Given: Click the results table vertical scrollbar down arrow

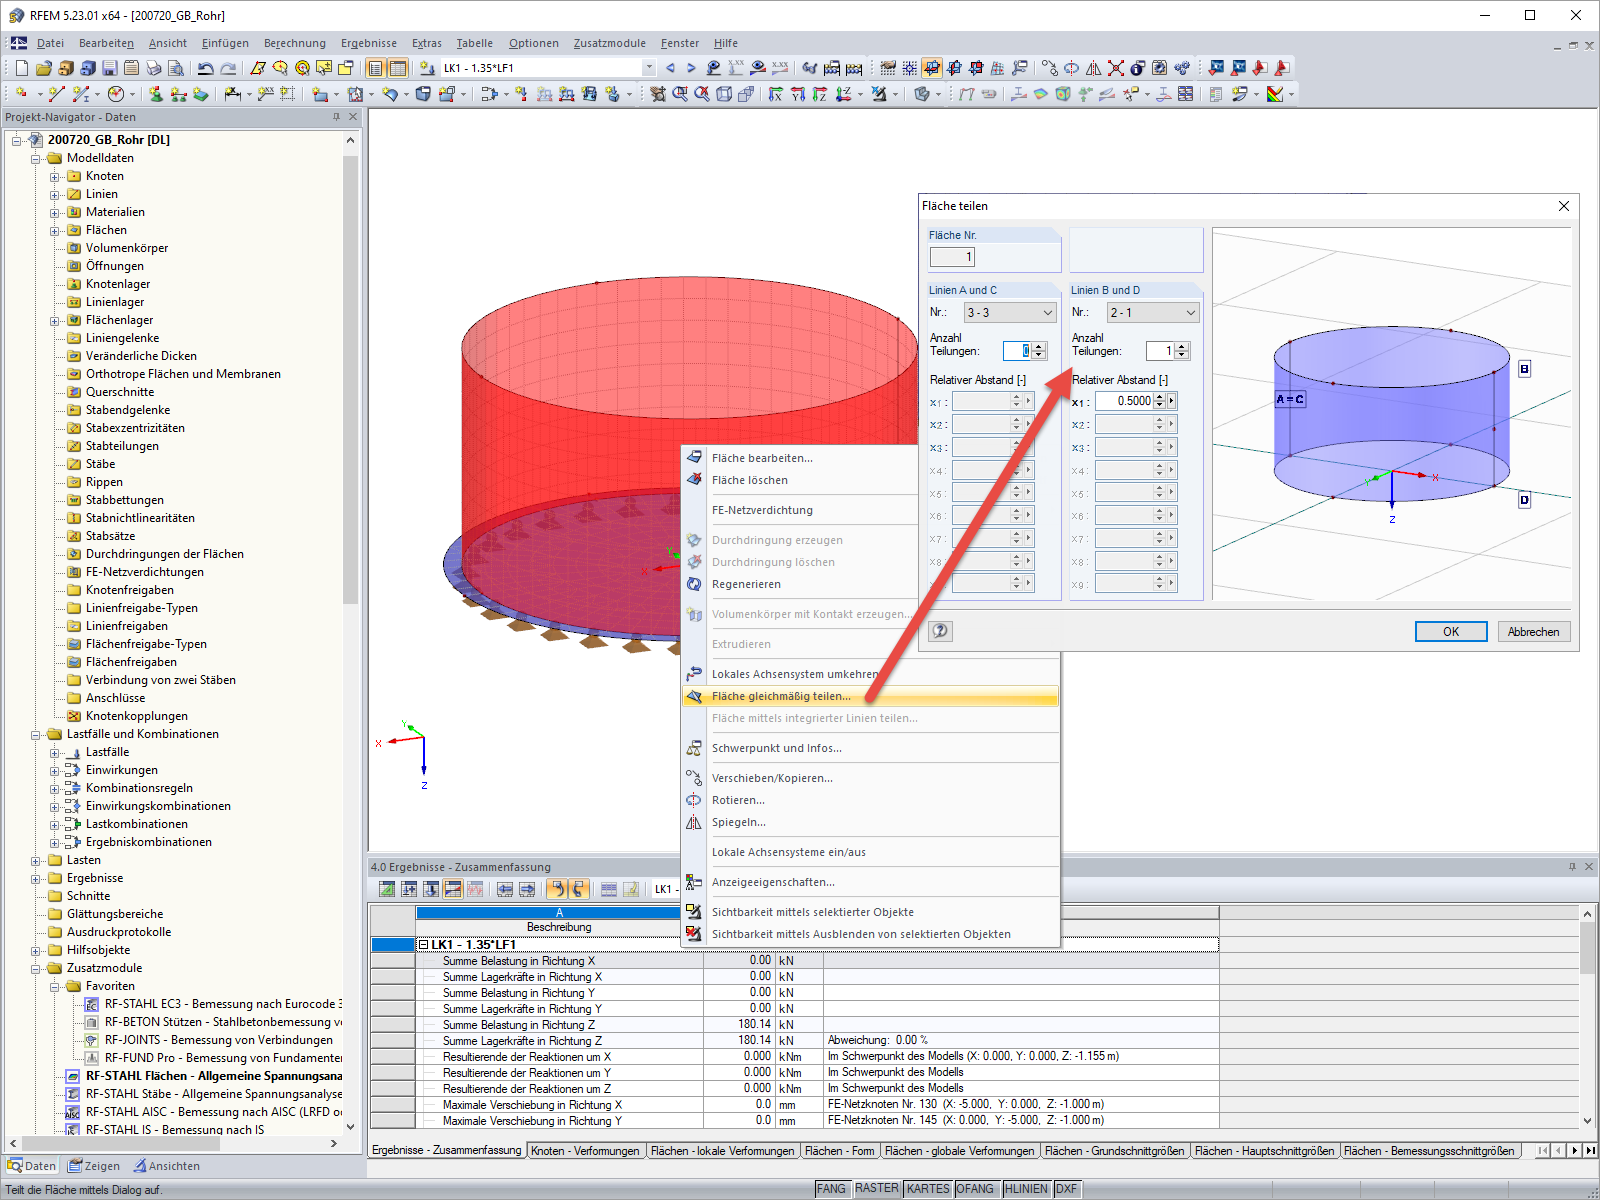Looking at the screenshot, I should coord(1588,1121).
